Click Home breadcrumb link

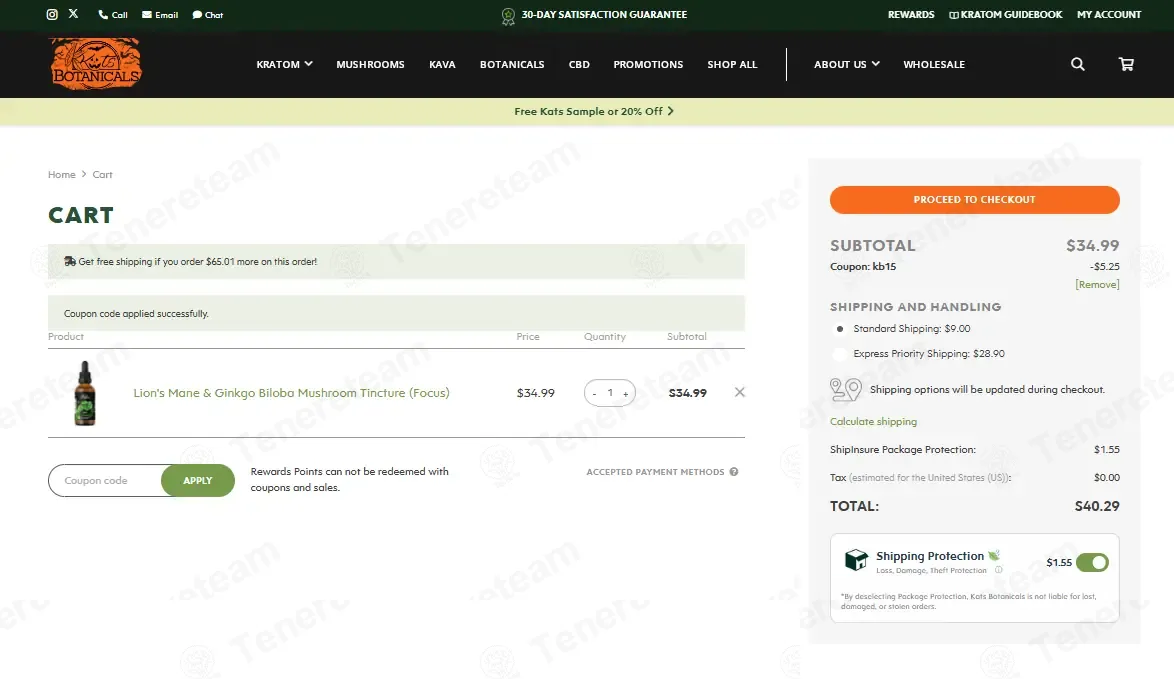click(61, 174)
